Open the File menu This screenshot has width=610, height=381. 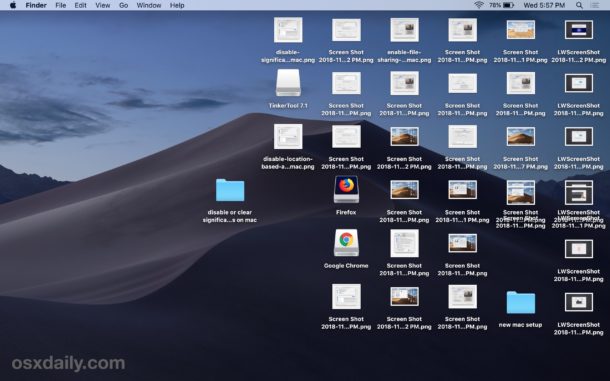pos(61,5)
